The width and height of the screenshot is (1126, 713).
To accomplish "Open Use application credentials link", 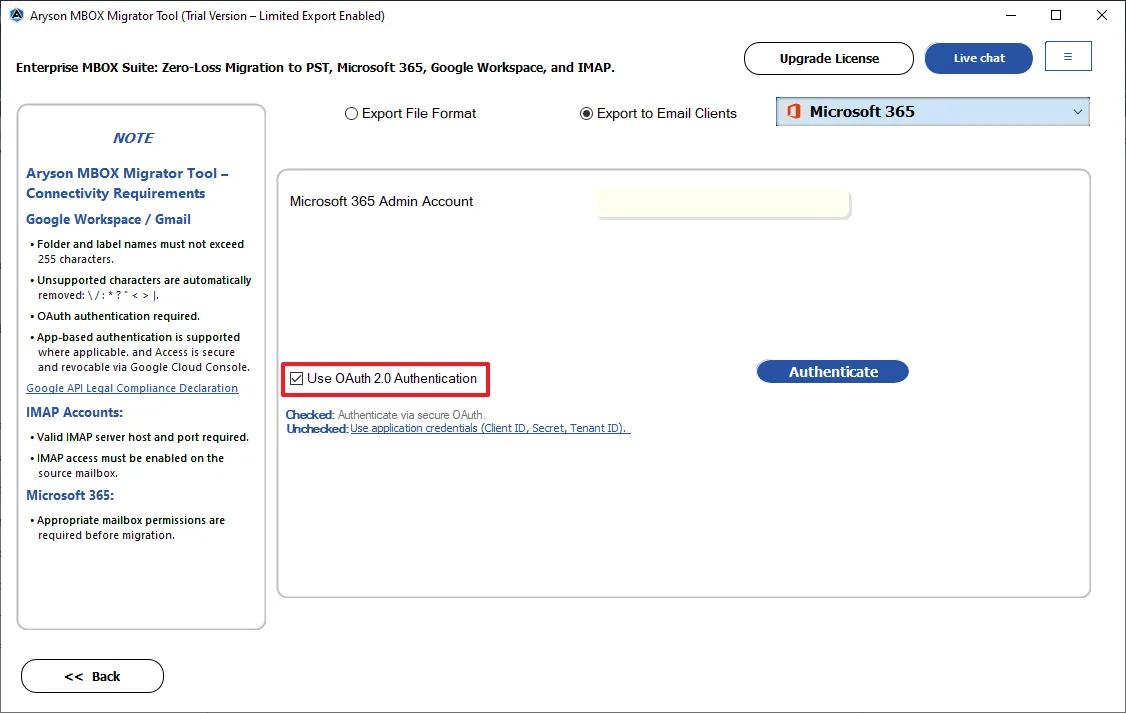I will [490, 428].
